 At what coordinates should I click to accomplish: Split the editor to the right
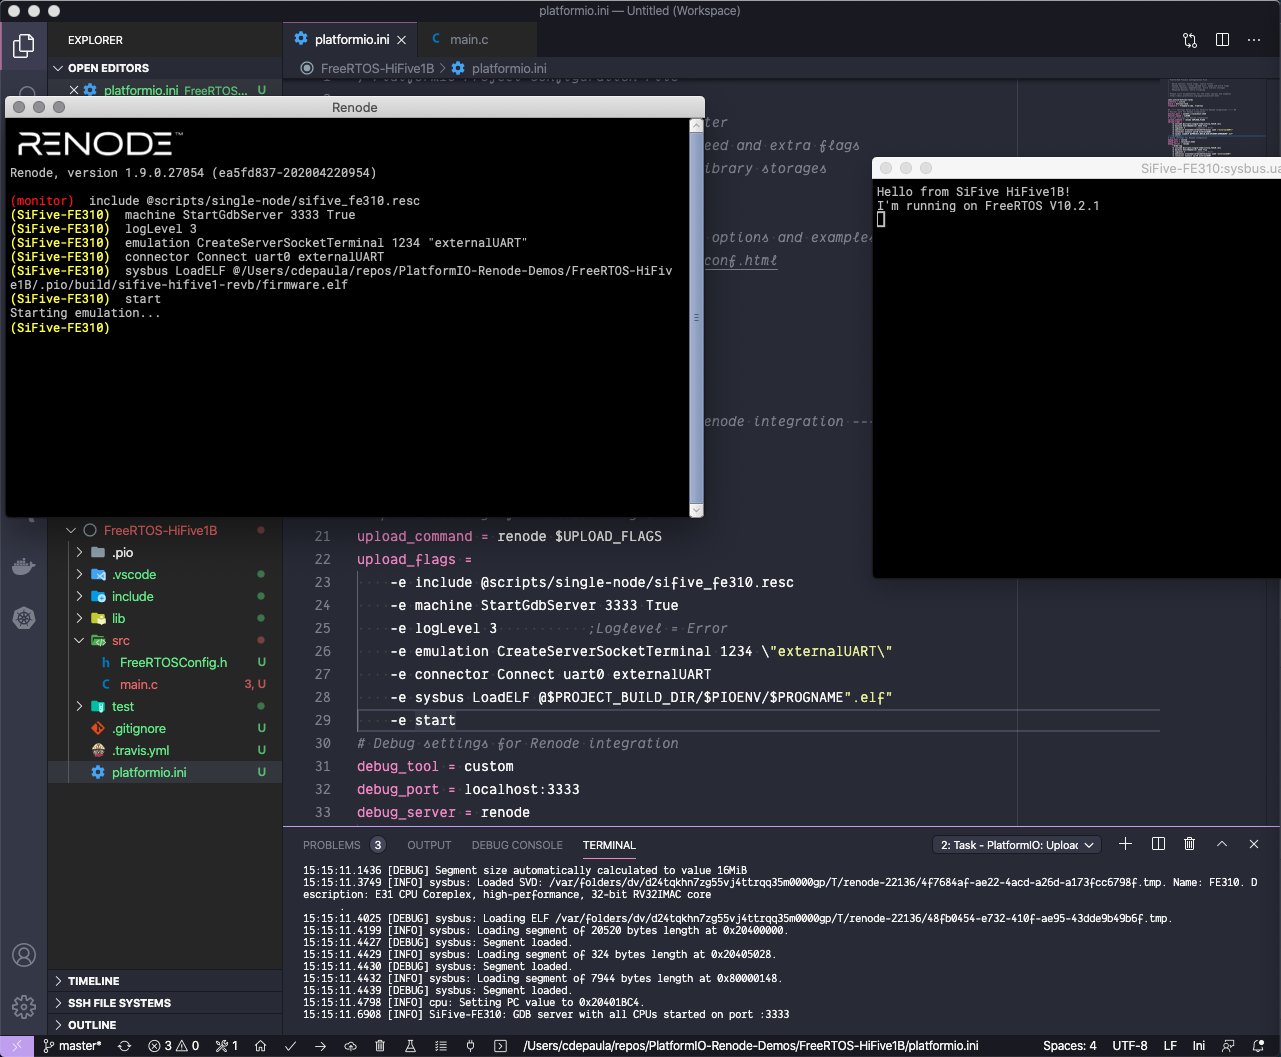(1222, 40)
